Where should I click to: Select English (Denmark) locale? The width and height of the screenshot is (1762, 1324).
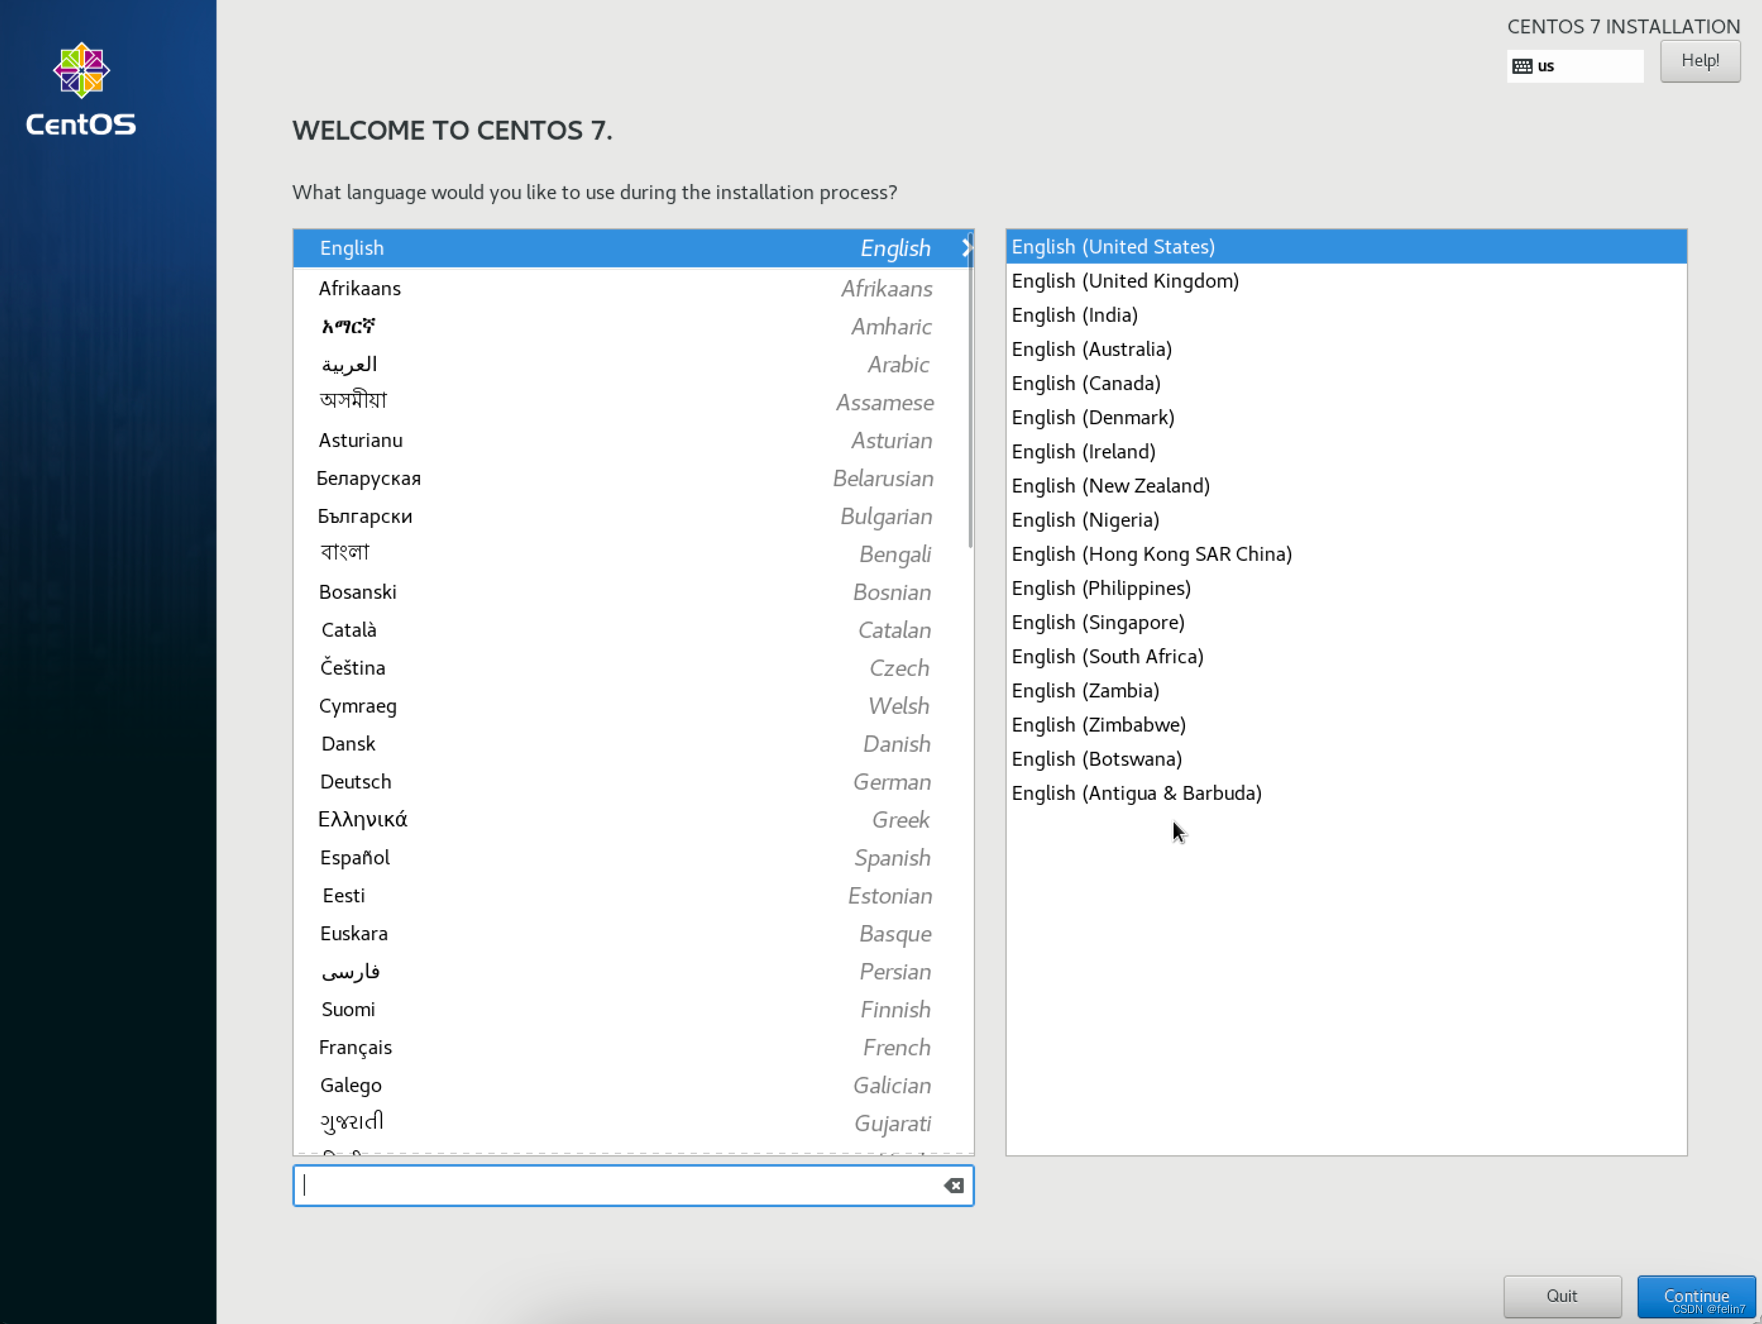point(1346,417)
